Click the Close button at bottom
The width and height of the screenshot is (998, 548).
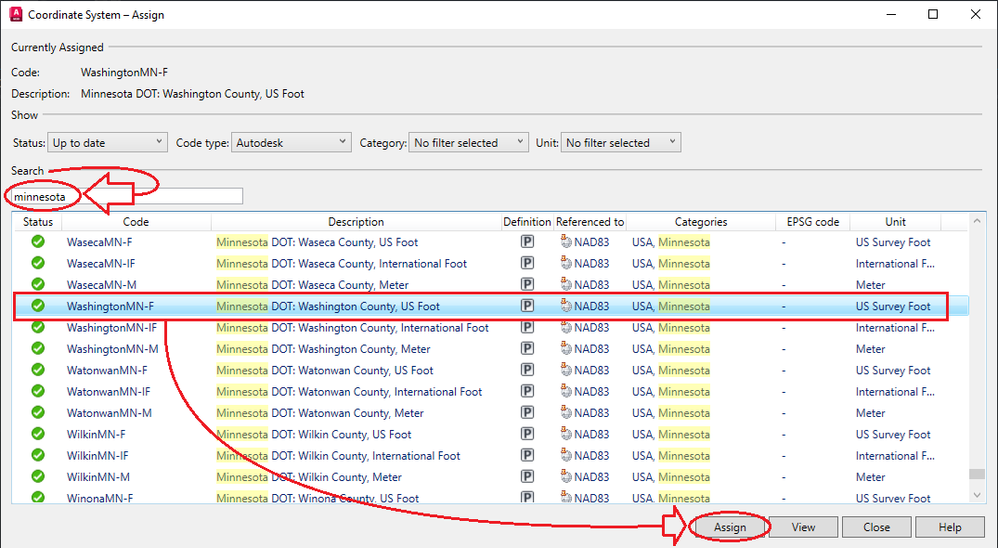(876, 527)
